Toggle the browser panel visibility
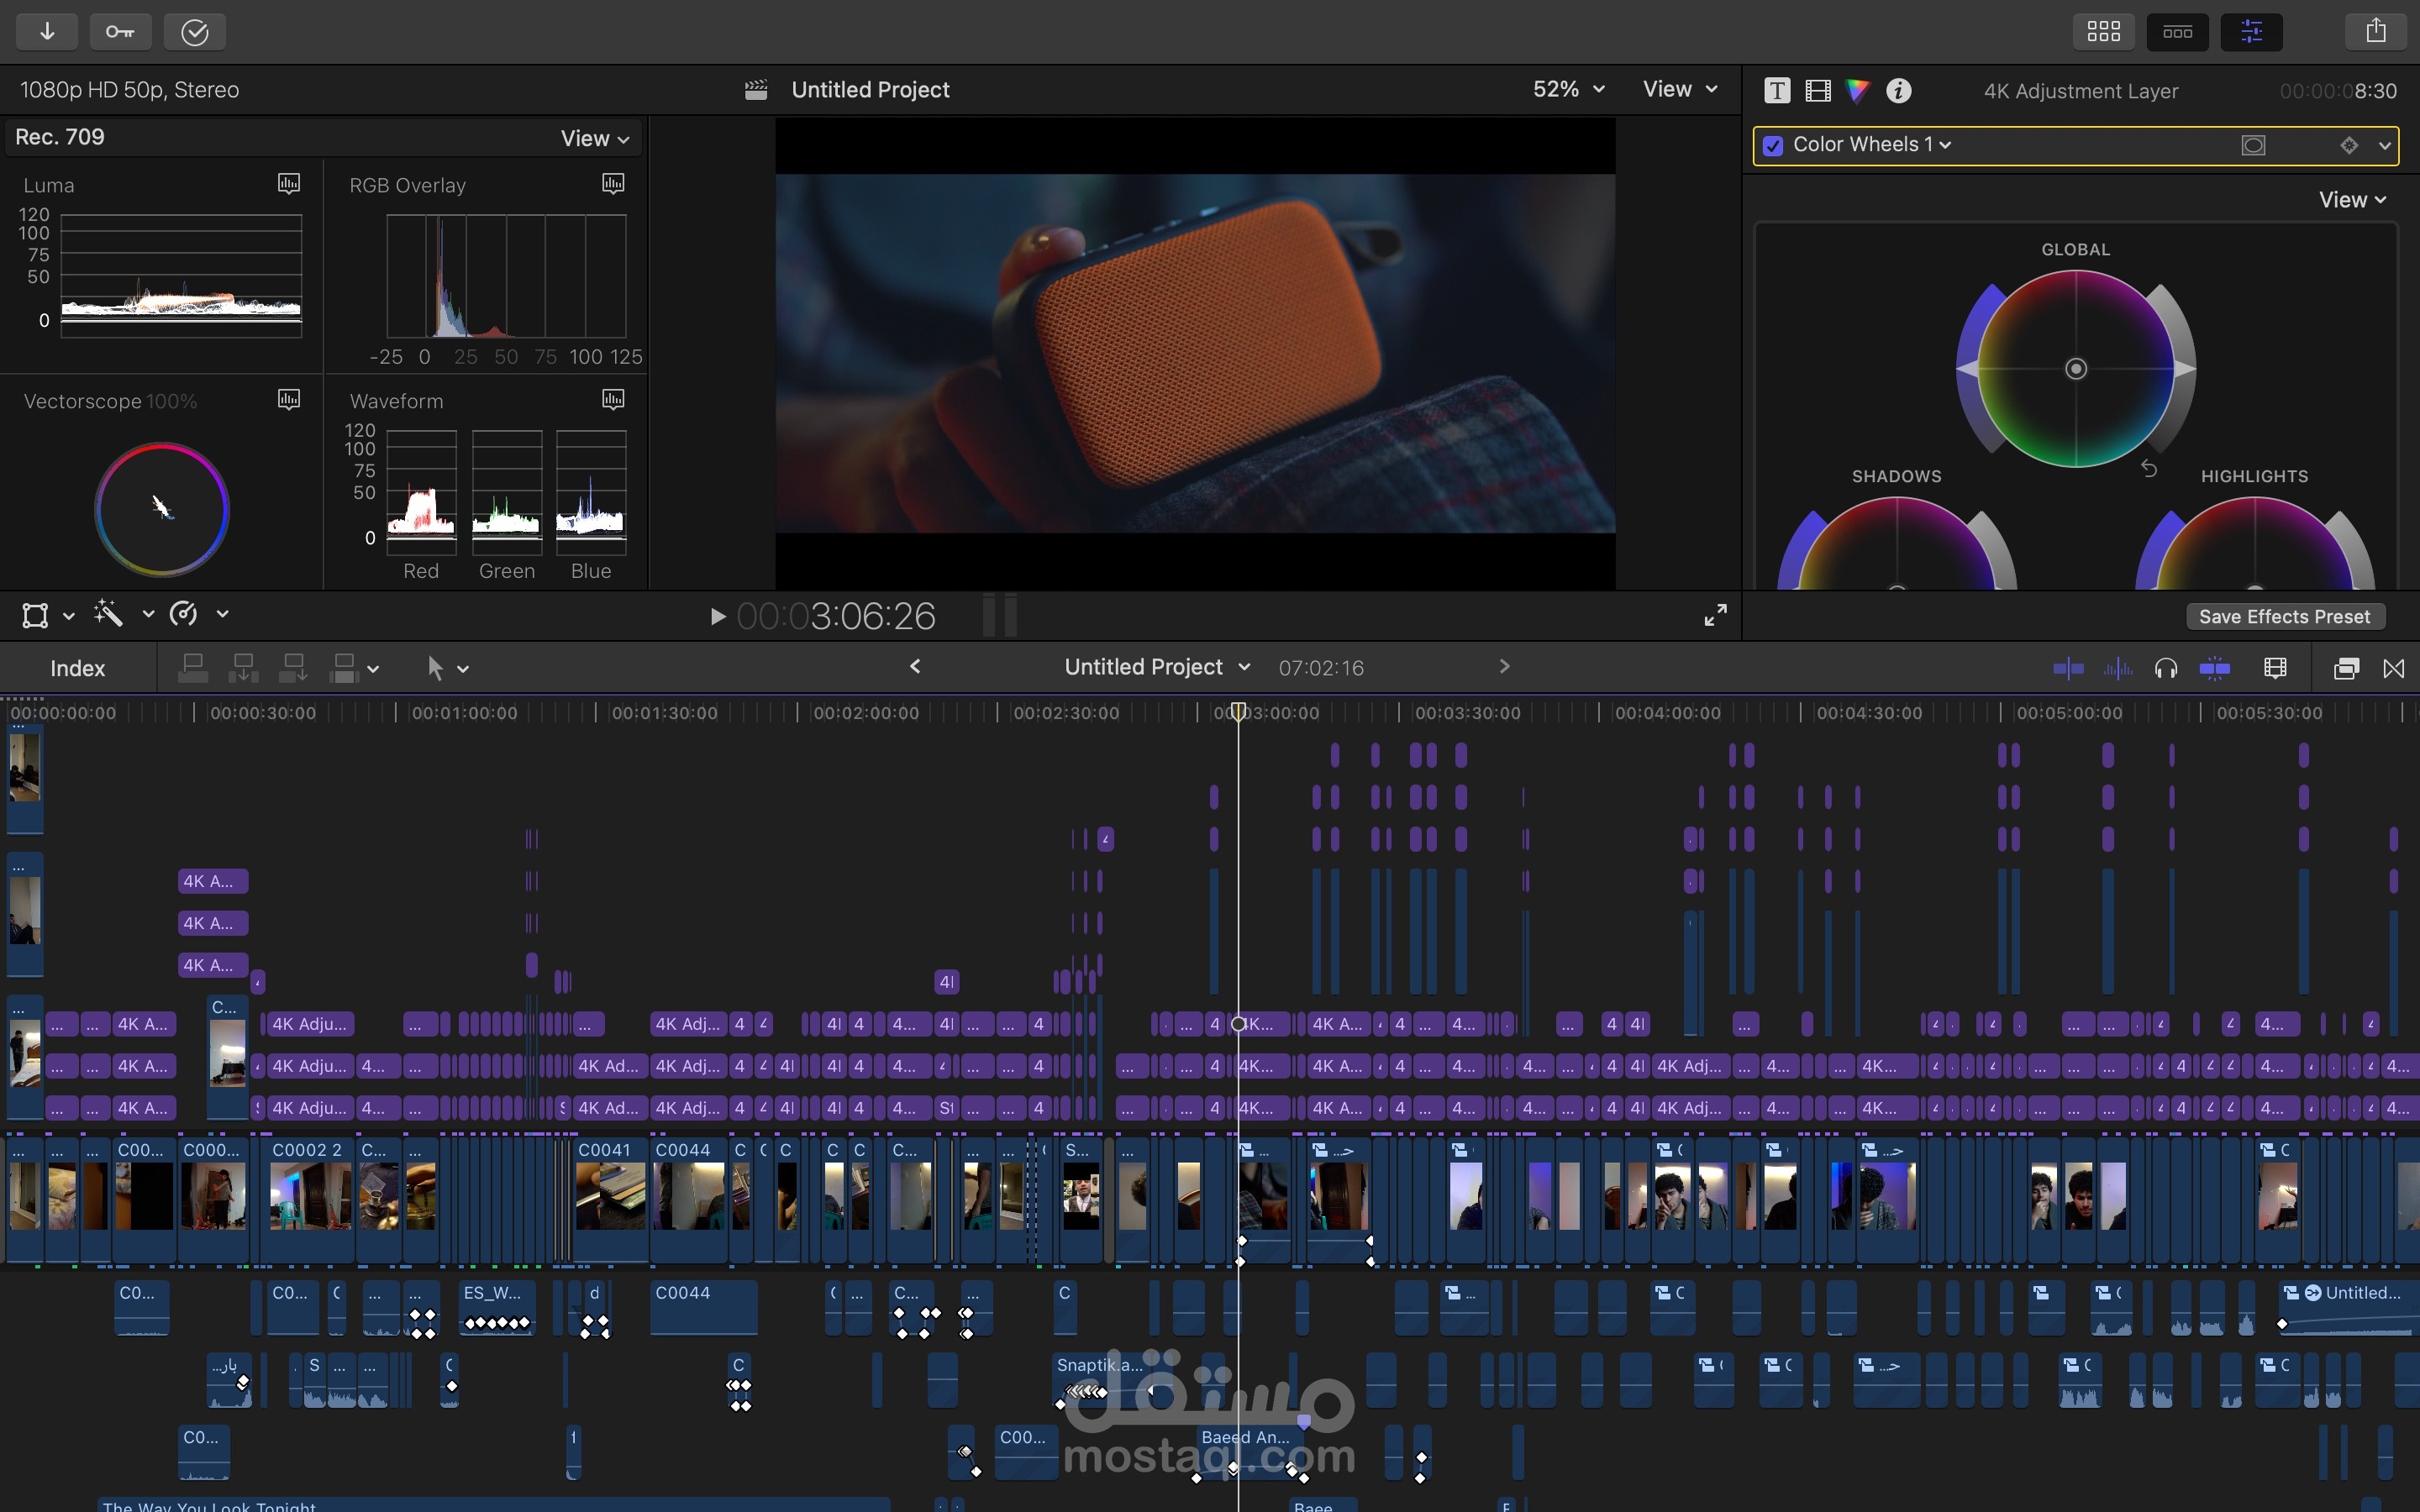2420x1512 pixels. click(2104, 32)
